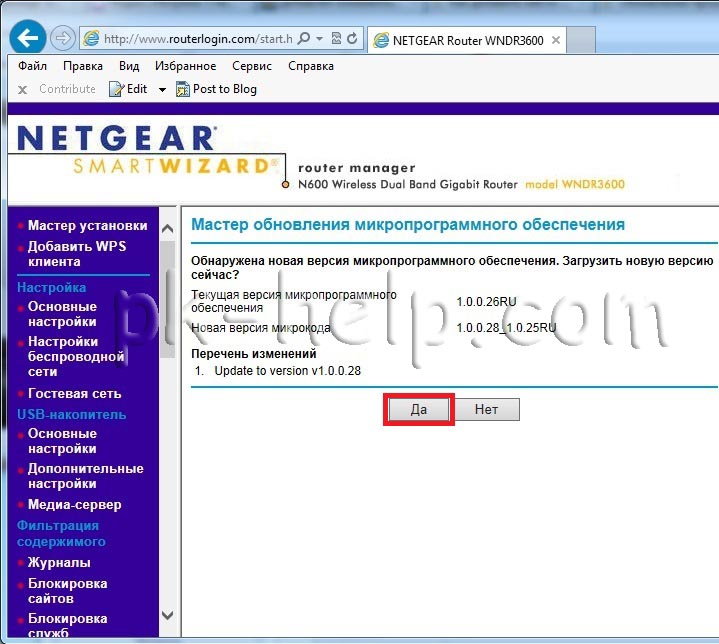
Task: Click current firmware version 1.0.0.26RU
Action: 487,302
